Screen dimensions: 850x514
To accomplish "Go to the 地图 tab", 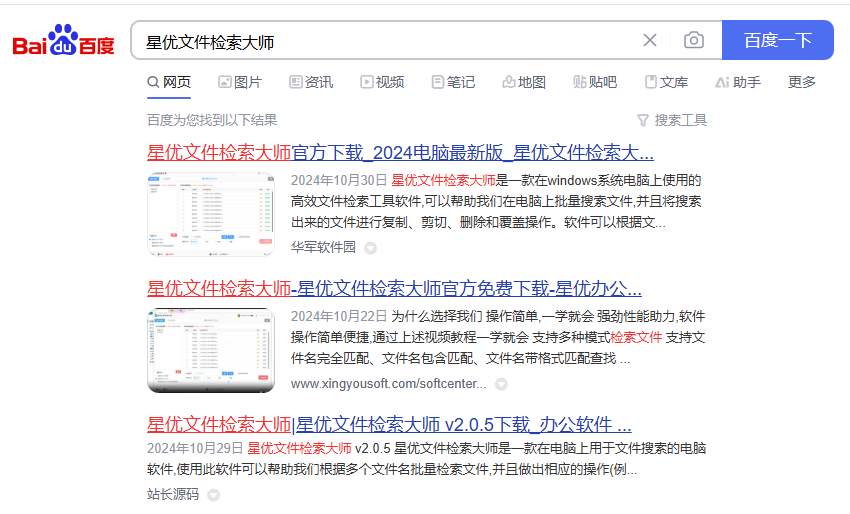I will (524, 82).
